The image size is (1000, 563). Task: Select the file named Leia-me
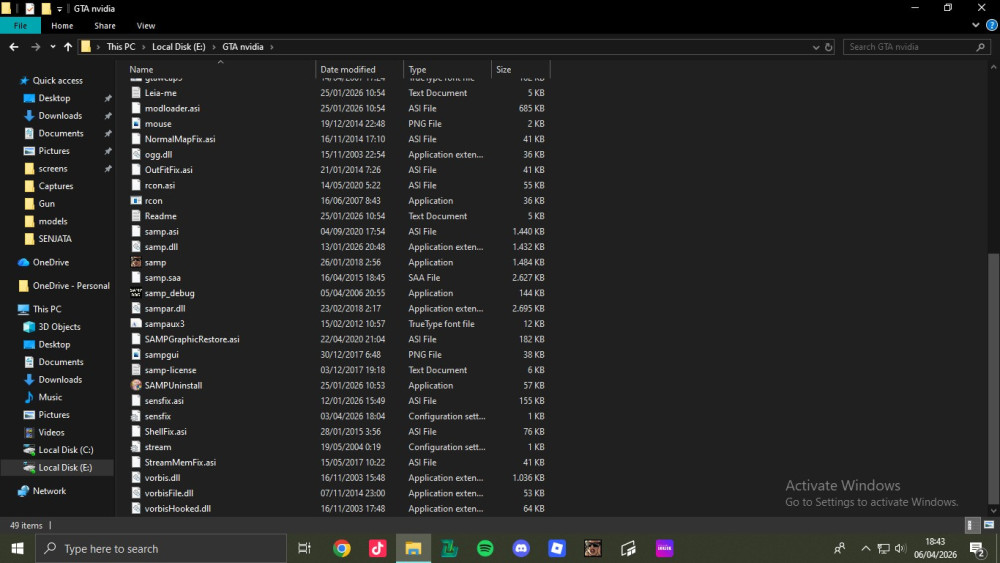(161, 93)
